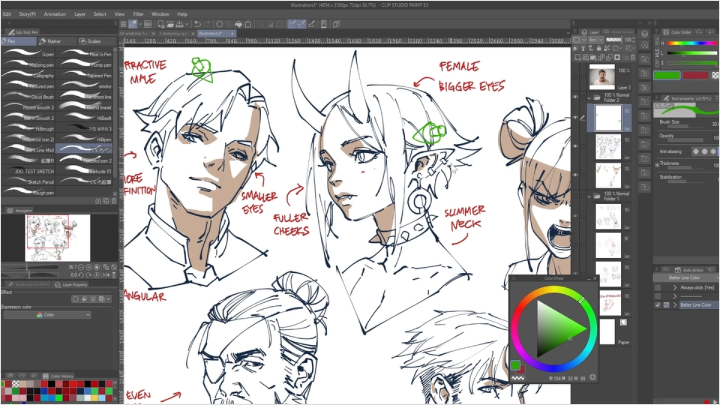Click Create layer mask icon
Image resolution: width=720 pixels, height=405 pixels.
point(617,57)
